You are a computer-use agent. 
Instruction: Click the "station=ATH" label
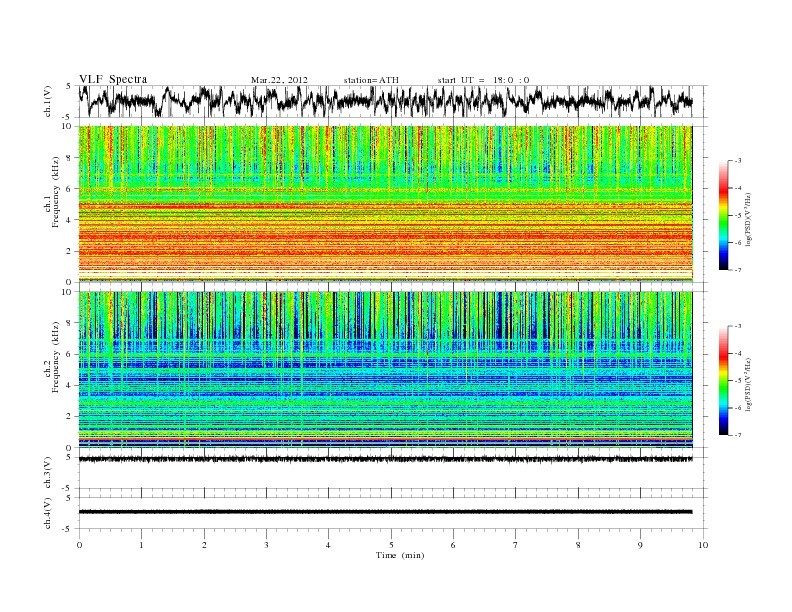pyautogui.click(x=371, y=80)
